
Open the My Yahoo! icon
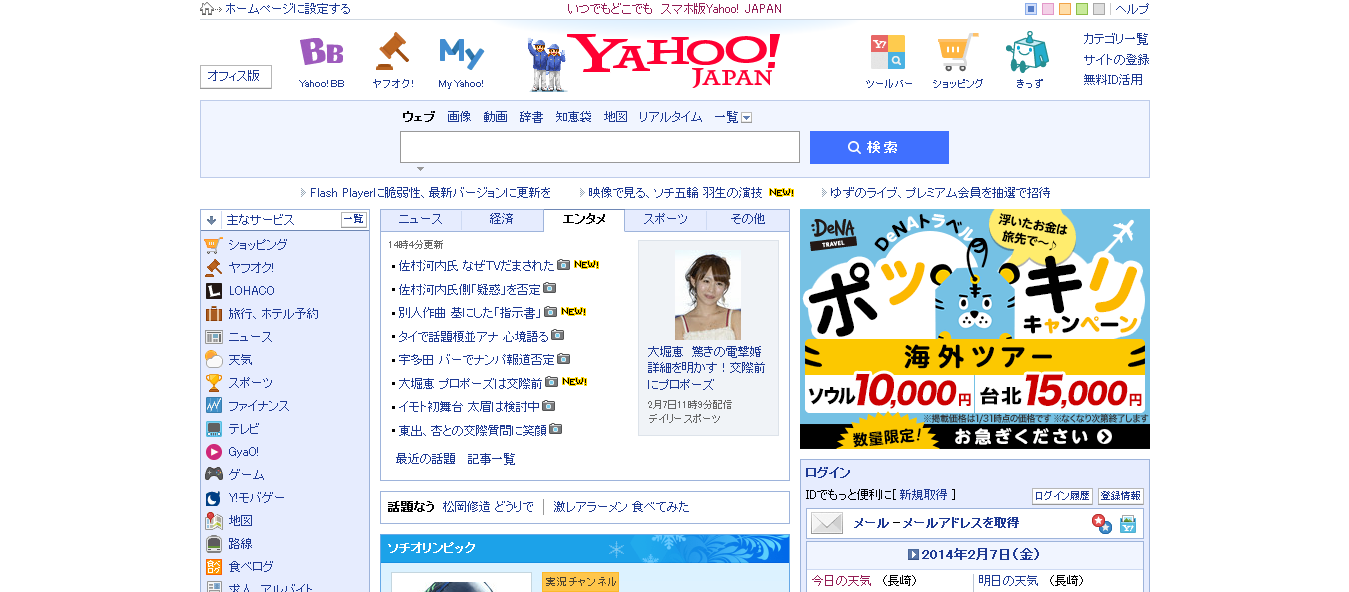(461, 53)
